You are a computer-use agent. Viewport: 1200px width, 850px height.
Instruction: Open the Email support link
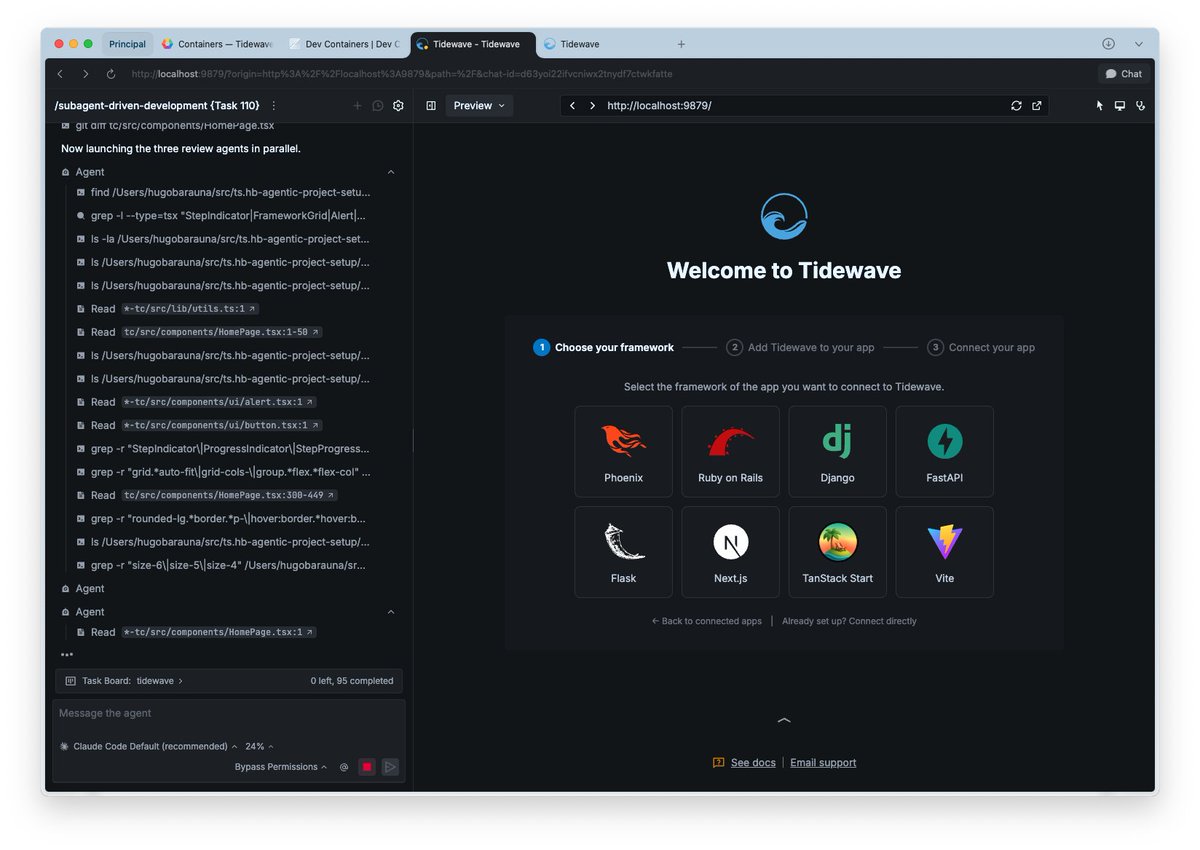tap(823, 763)
